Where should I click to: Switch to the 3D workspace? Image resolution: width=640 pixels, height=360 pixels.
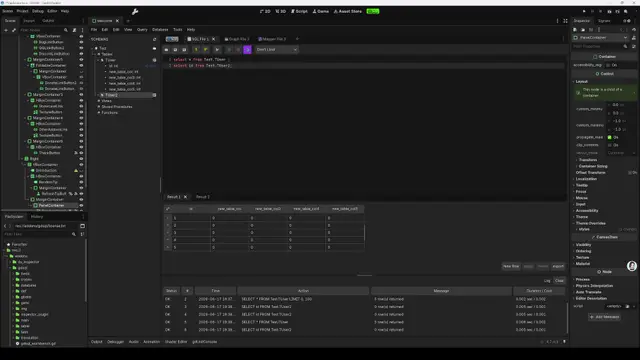tap(280, 11)
